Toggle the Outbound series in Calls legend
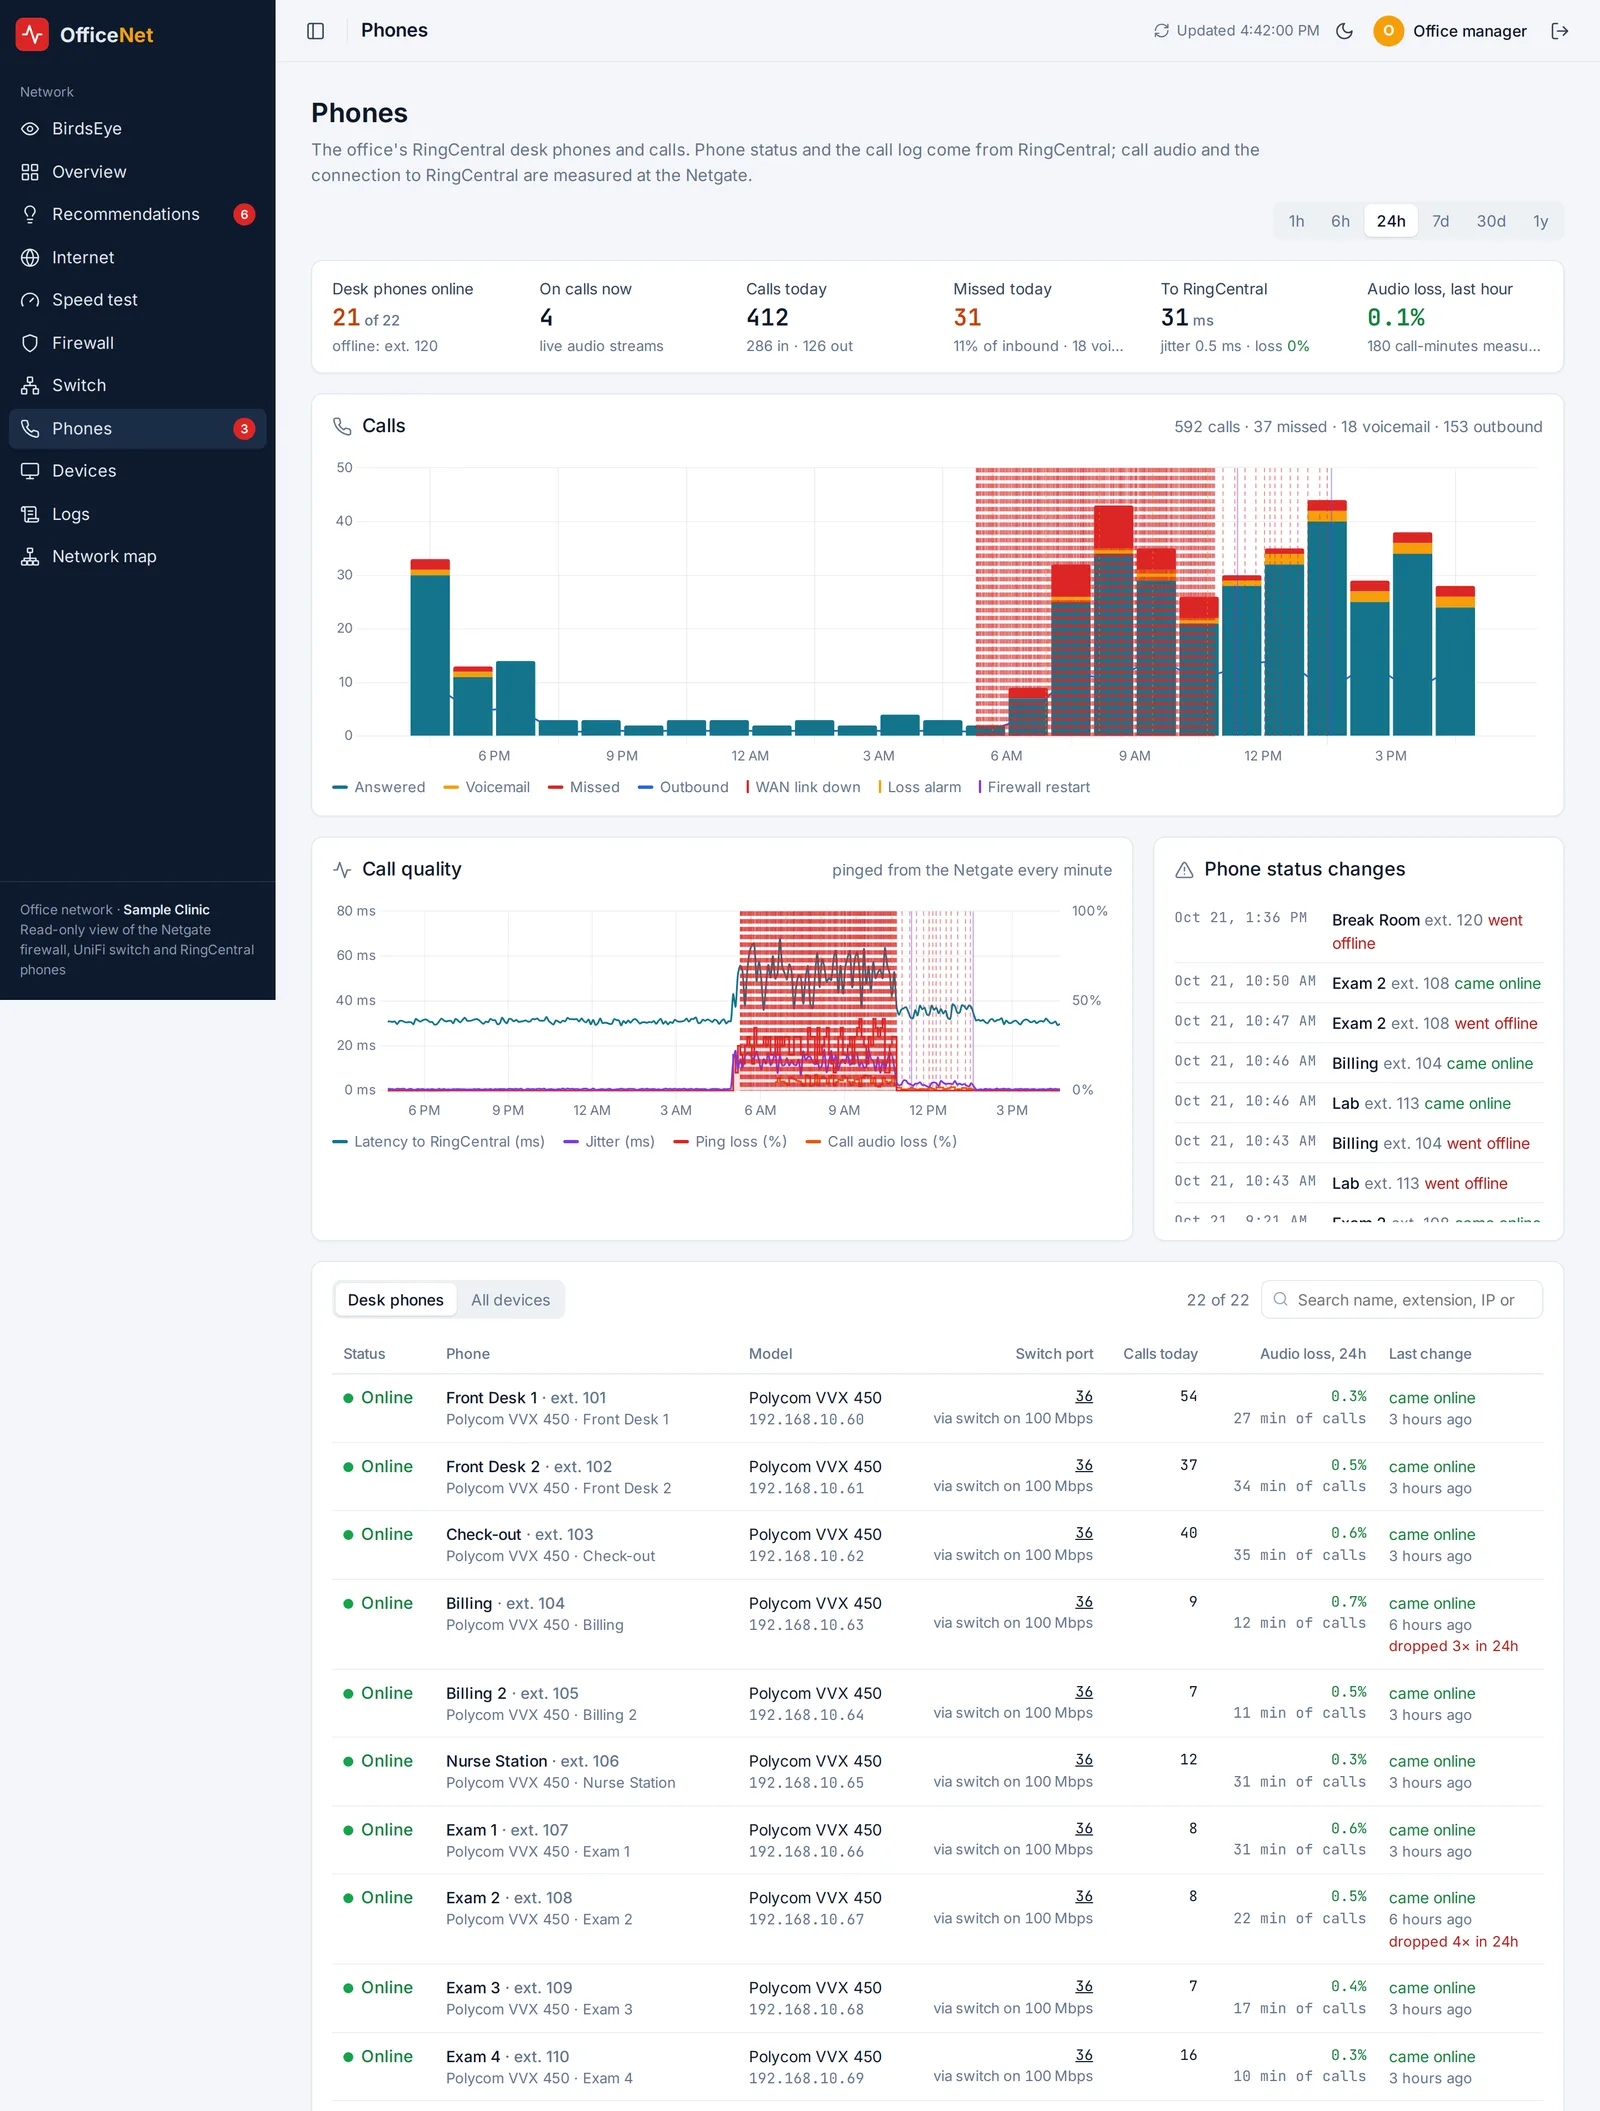This screenshot has height=2111, width=1600. [683, 787]
